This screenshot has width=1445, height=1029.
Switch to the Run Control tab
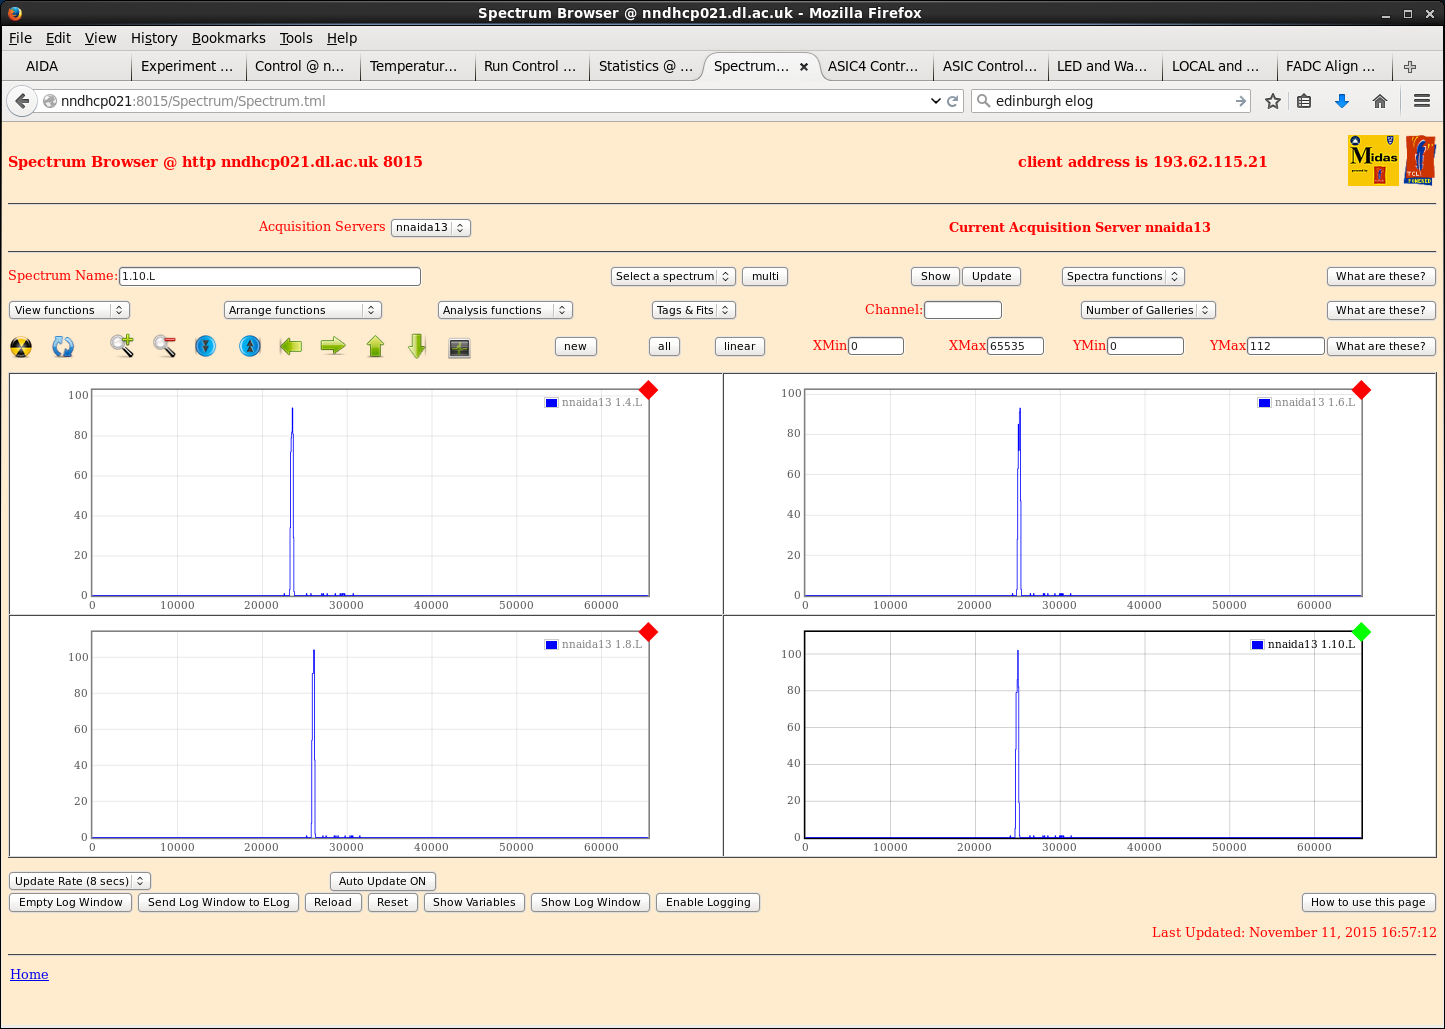529,66
